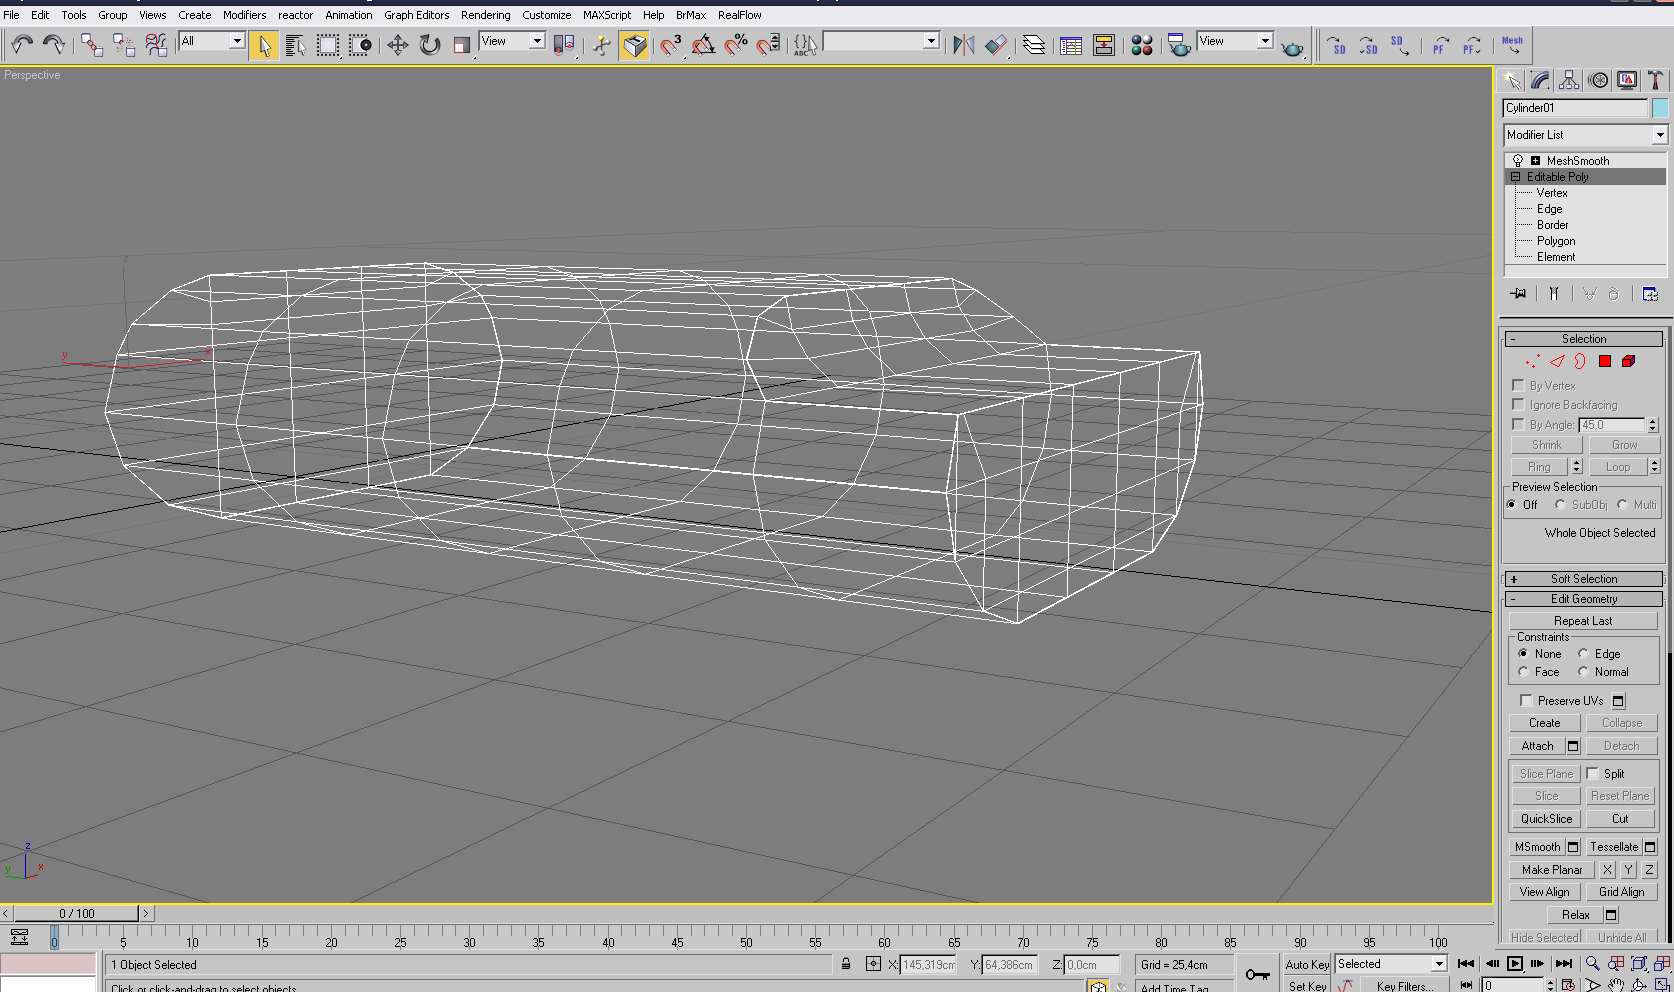This screenshot has width=1674, height=992.
Task: Switch to the Utilities hammer panel
Action: tap(1656, 81)
